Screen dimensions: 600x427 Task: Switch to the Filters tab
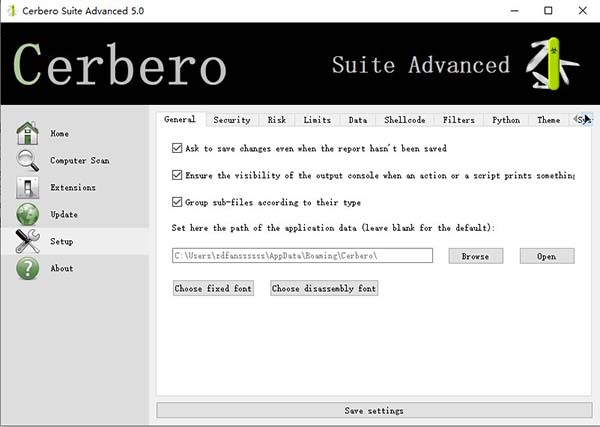click(x=458, y=120)
